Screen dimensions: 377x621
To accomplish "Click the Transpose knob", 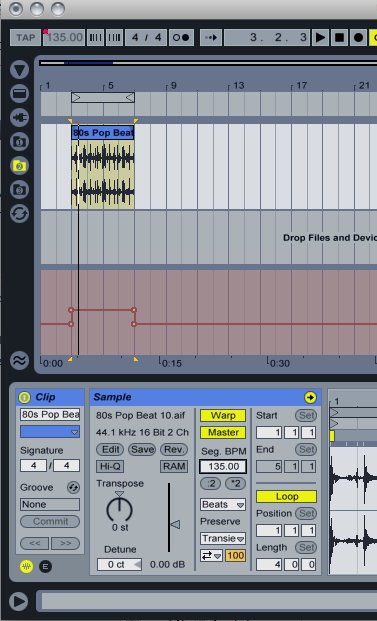I will coord(120,510).
